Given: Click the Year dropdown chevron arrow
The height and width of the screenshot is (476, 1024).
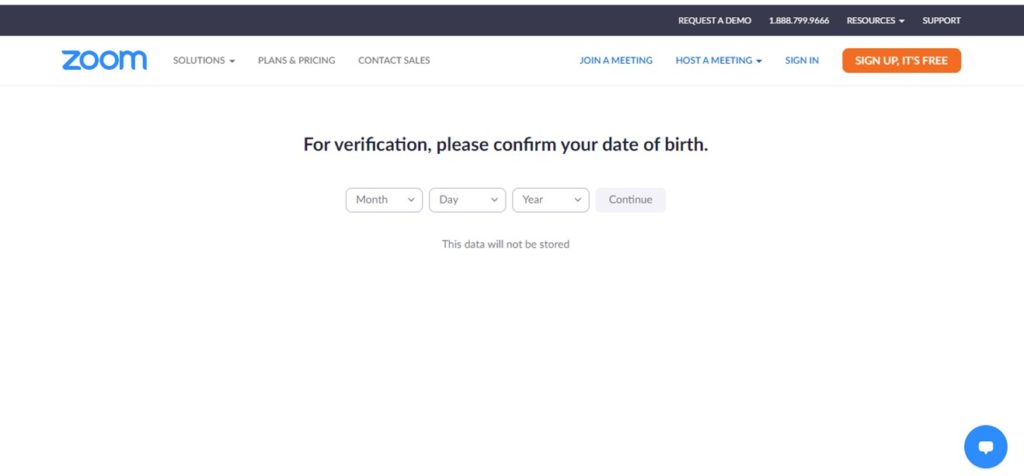Looking at the screenshot, I should coord(577,200).
